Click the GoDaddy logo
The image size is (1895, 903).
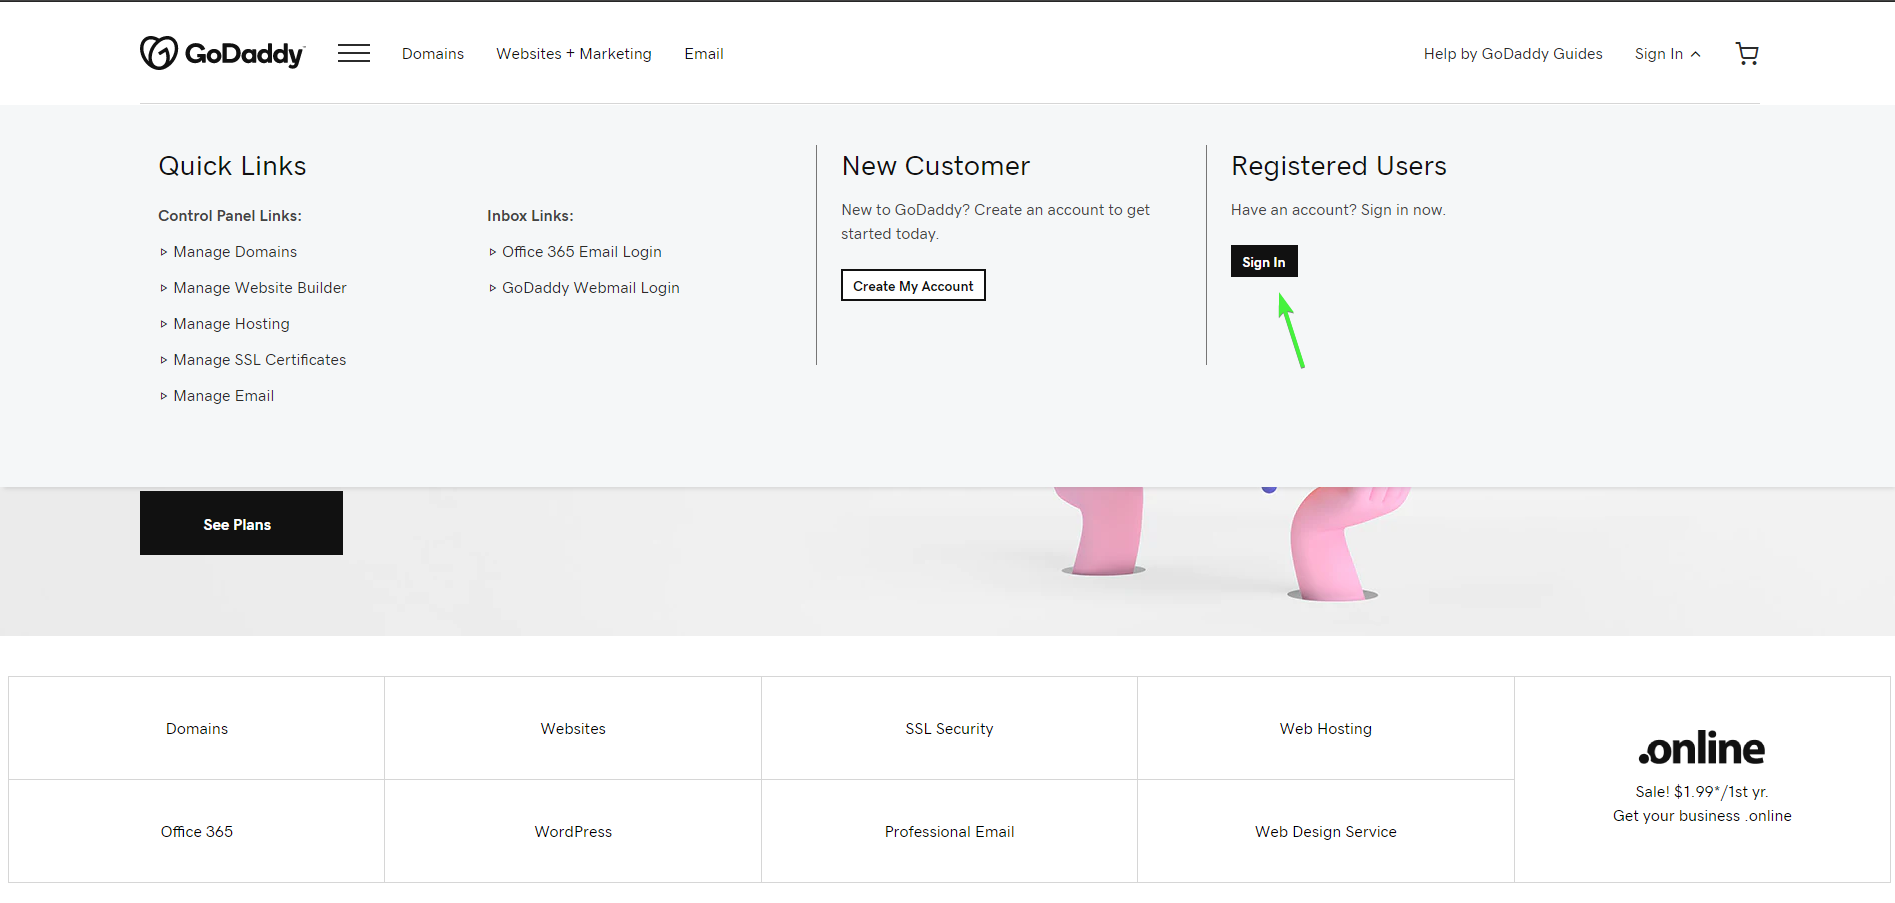coord(222,53)
